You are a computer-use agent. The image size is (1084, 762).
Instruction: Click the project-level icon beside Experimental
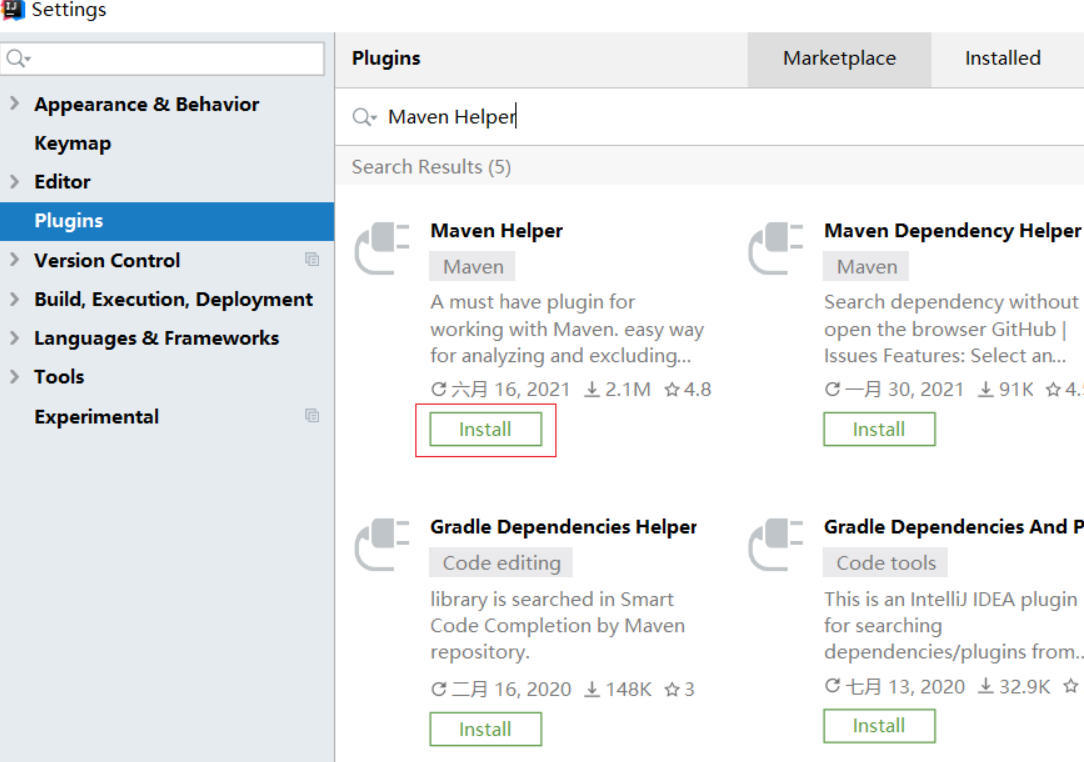click(312, 416)
